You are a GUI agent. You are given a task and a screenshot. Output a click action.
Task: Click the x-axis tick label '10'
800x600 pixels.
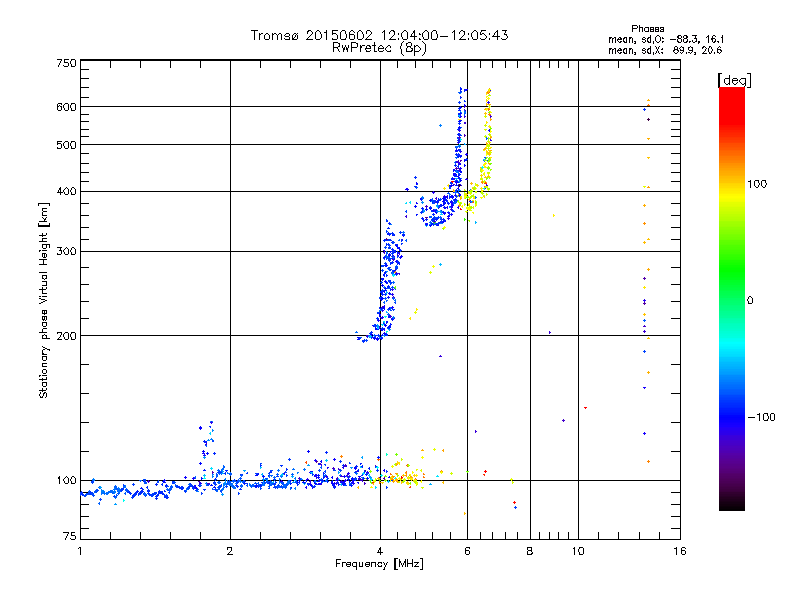pos(578,551)
